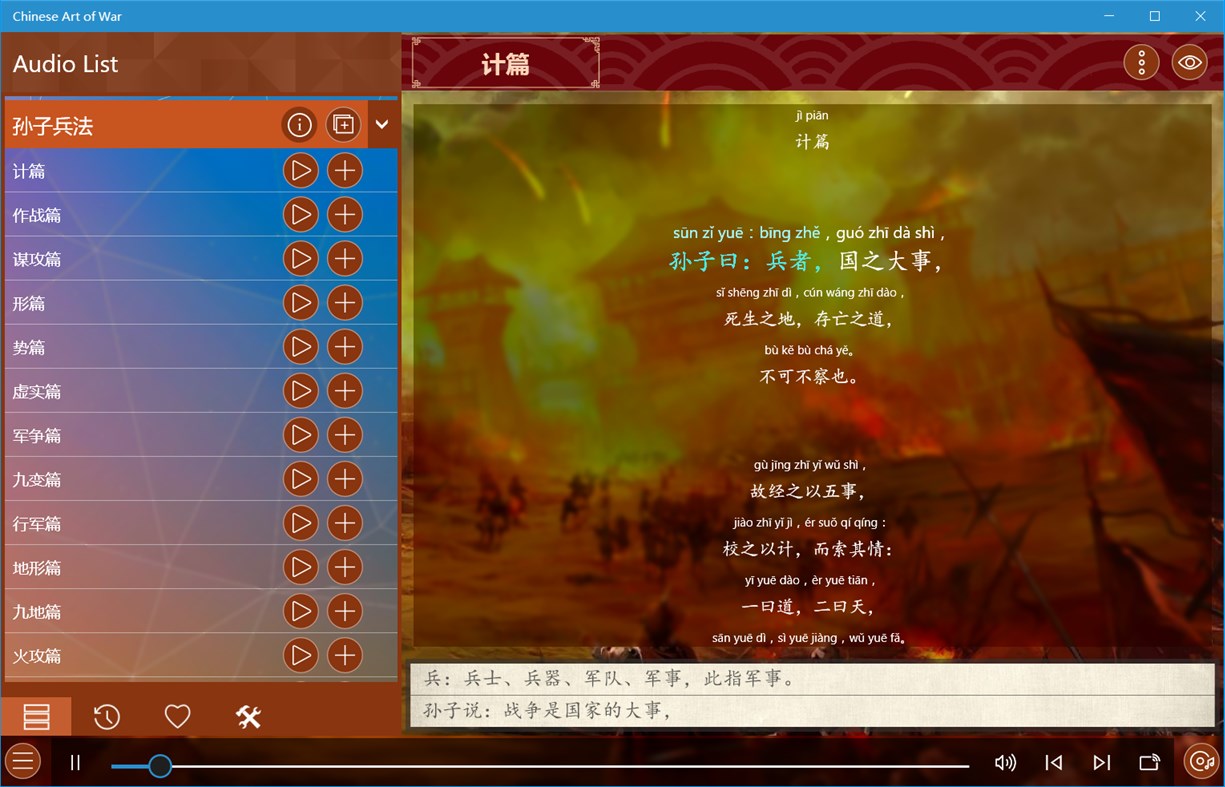Pause the current audio playback
This screenshot has height=787, width=1225.
tap(75, 762)
